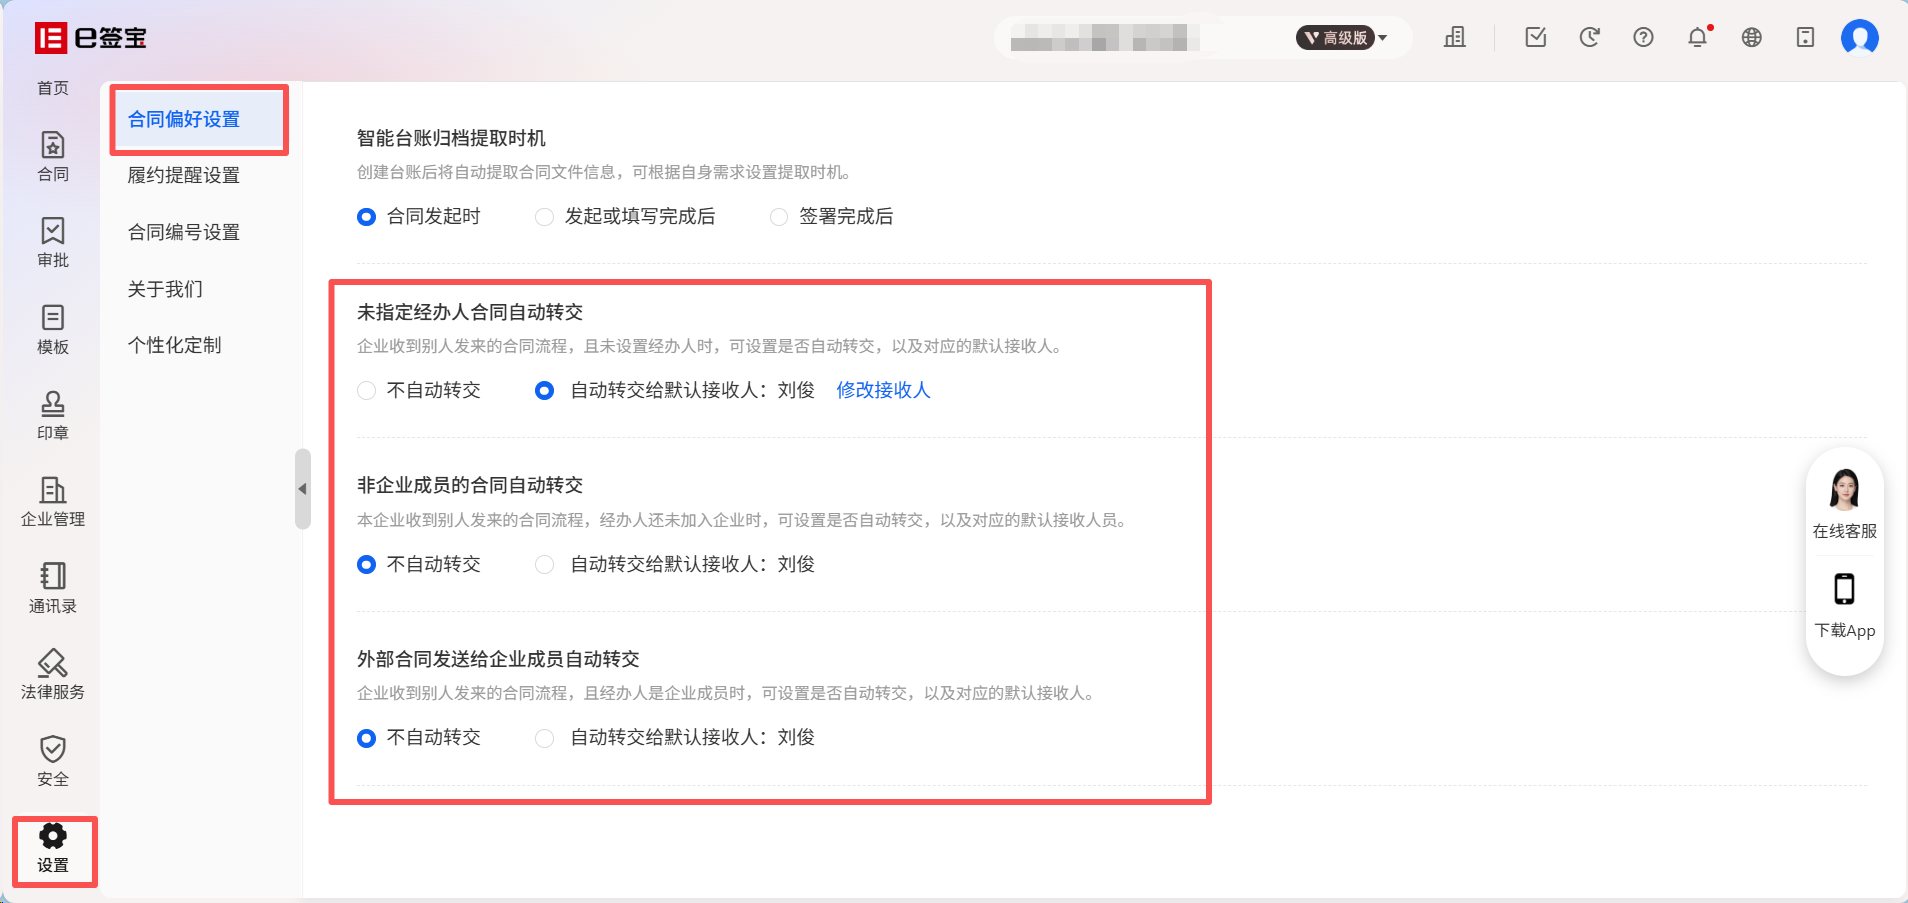
Task: Click the e签宝 logo
Action: [x=91, y=38]
